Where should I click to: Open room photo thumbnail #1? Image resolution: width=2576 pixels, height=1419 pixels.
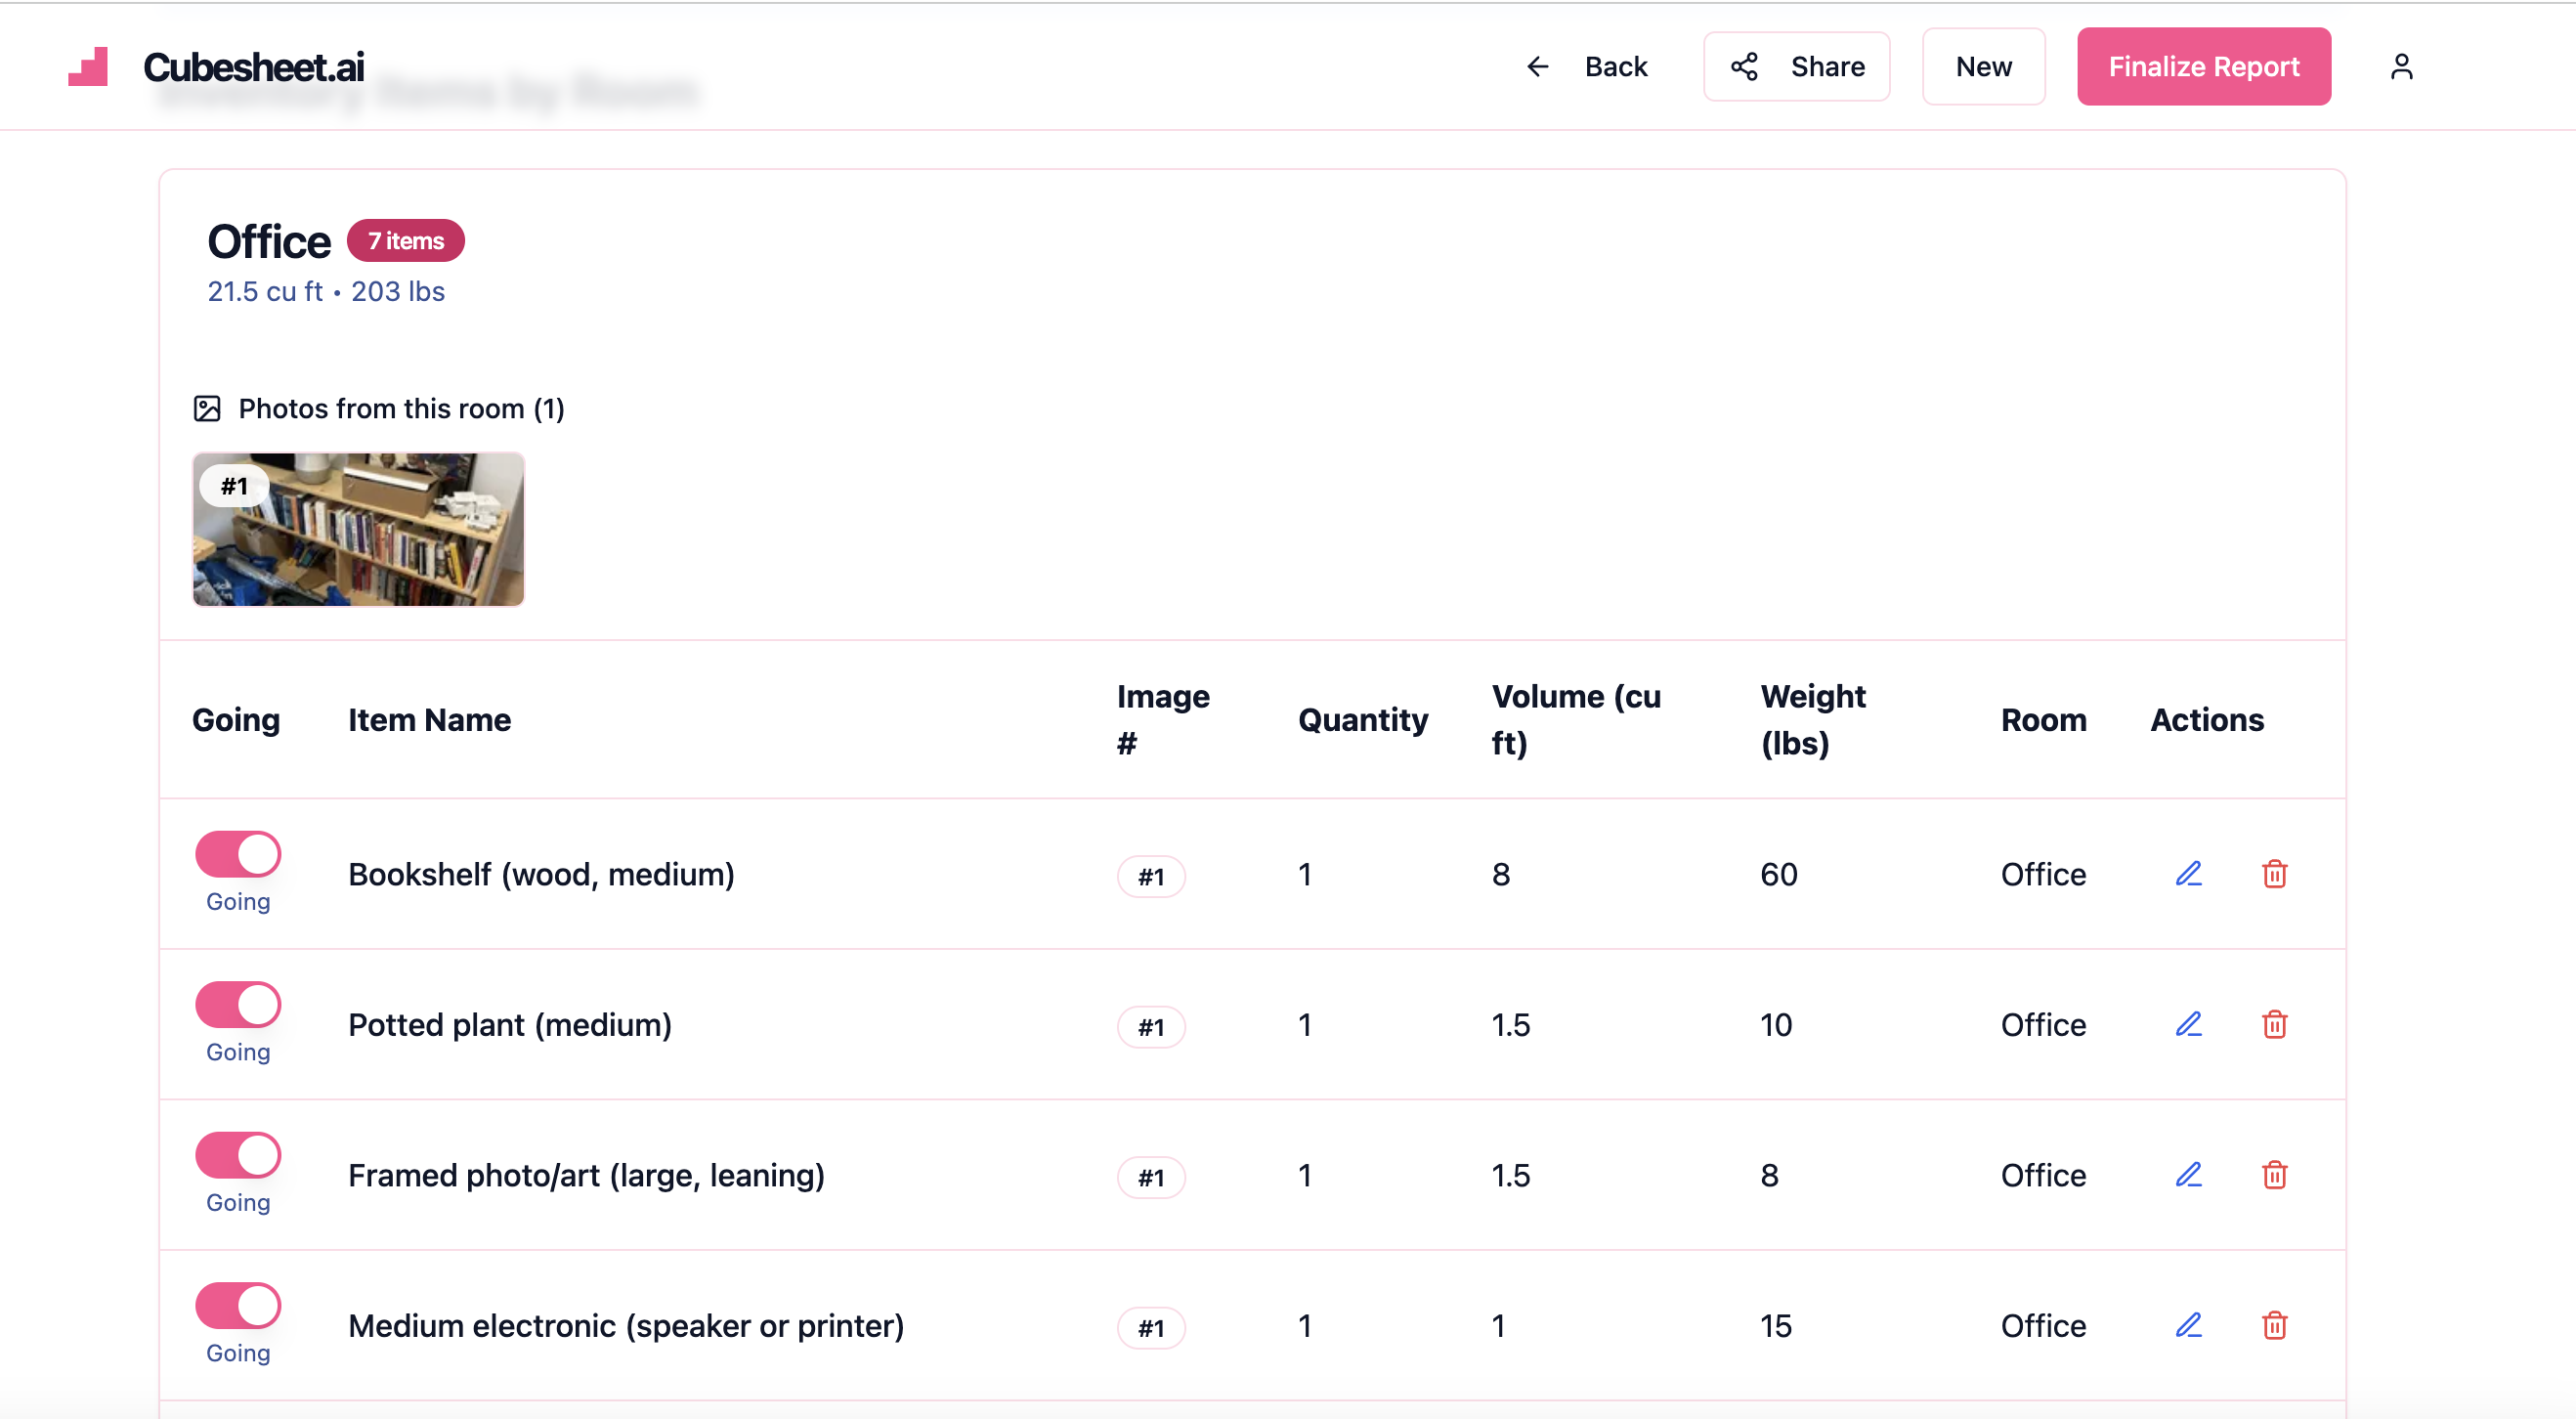(358, 529)
